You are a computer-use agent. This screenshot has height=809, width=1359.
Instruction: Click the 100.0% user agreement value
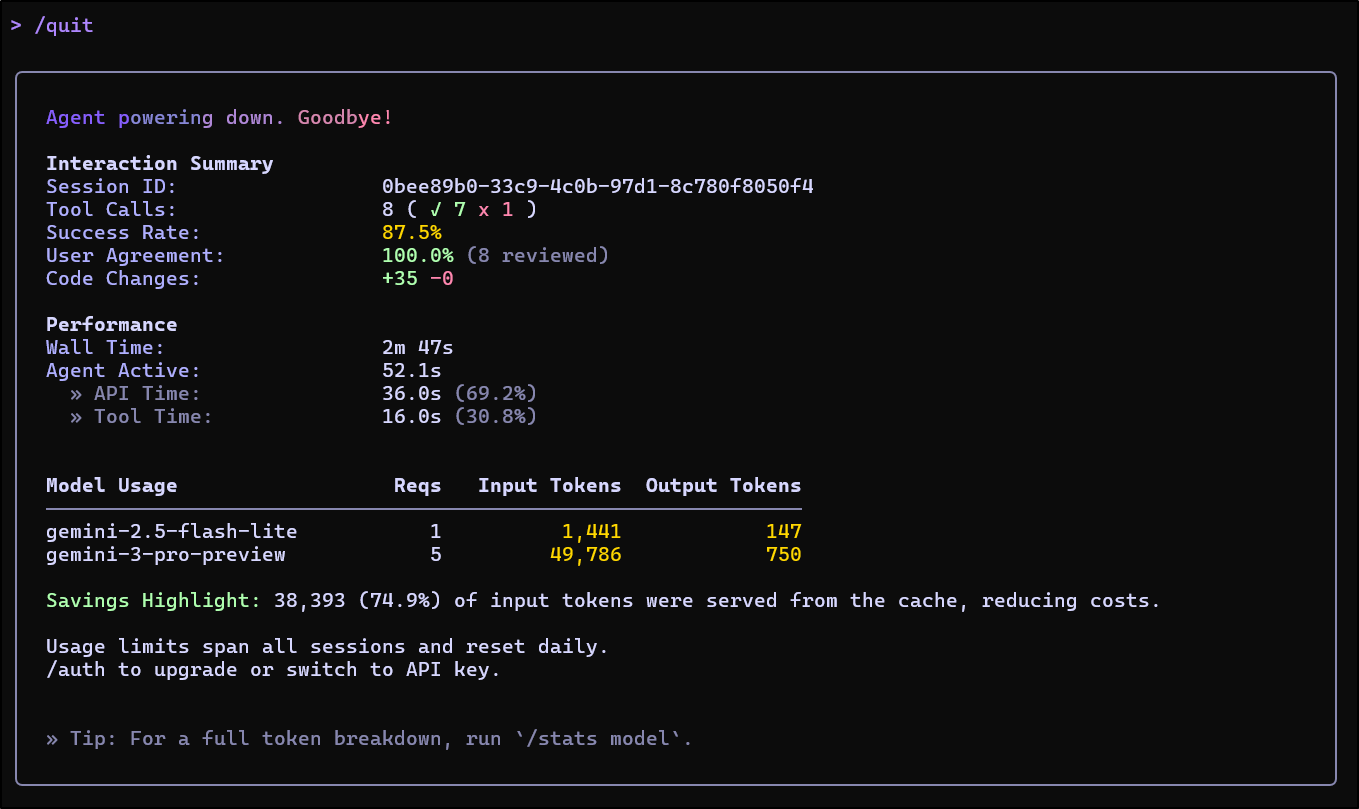click(417, 256)
